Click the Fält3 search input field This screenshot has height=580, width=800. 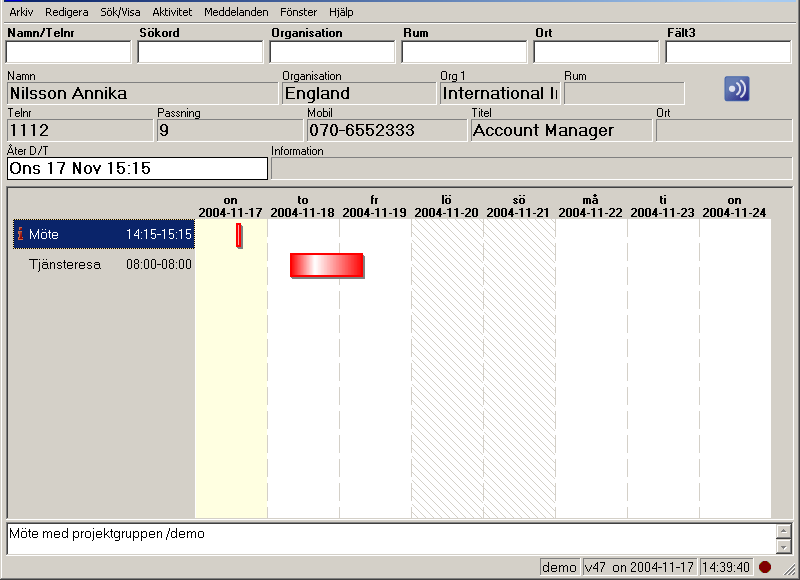coord(728,52)
